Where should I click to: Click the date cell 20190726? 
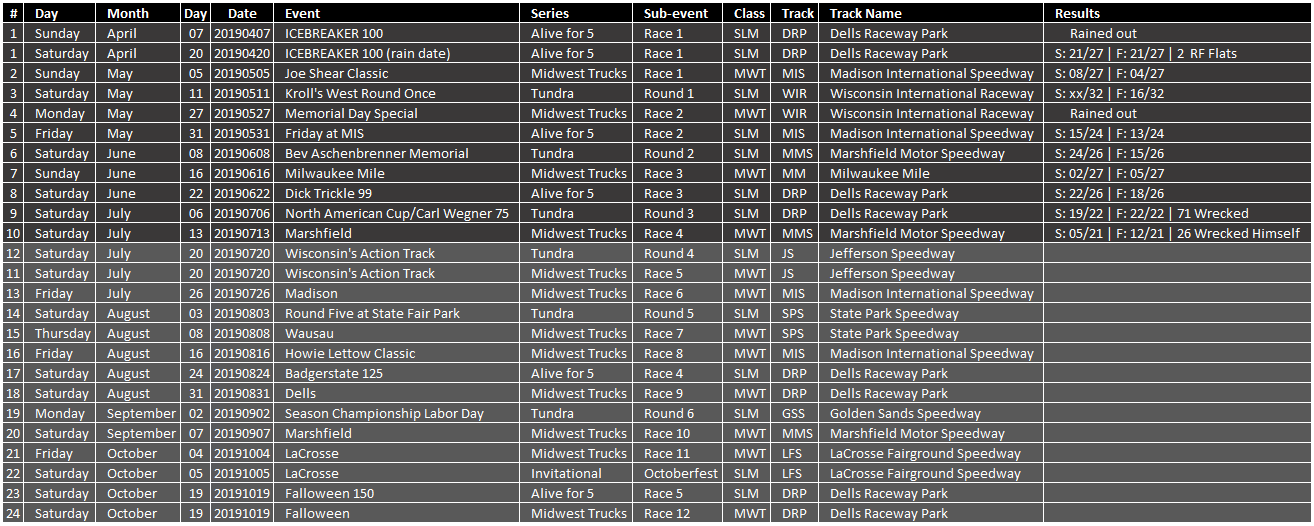click(x=244, y=293)
